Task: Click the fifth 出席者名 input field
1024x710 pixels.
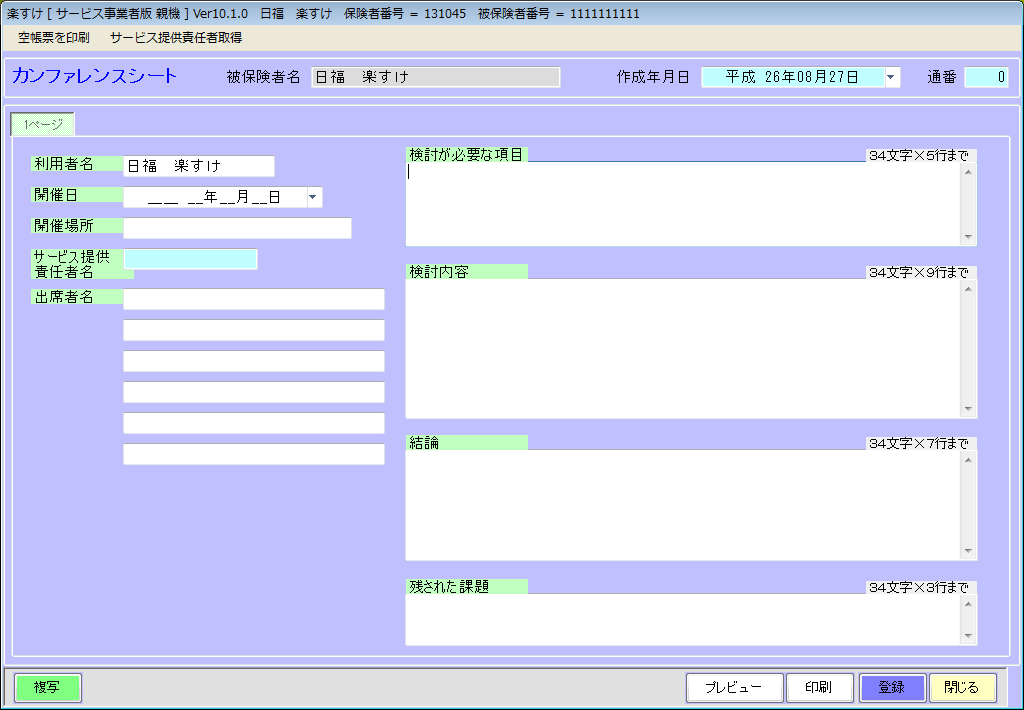Action: [253, 423]
